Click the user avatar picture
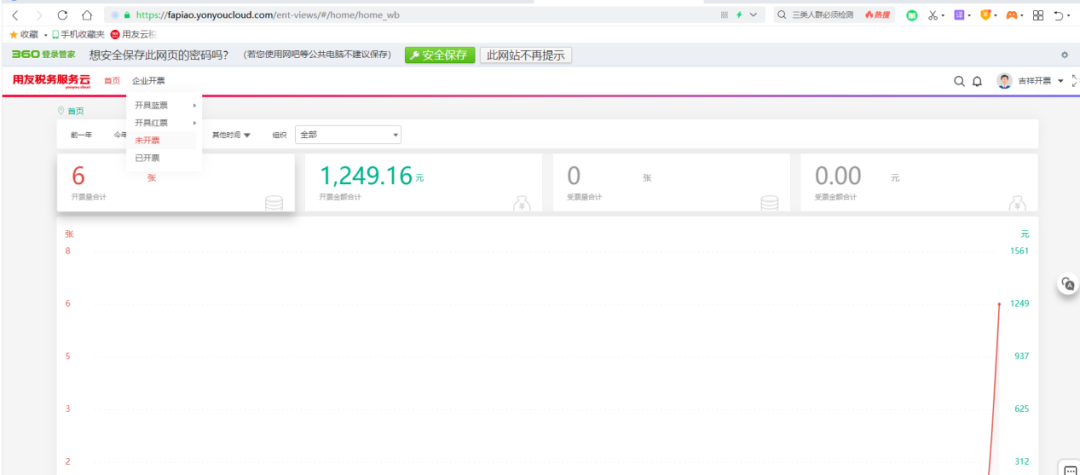1080x475 pixels. pos(1005,81)
